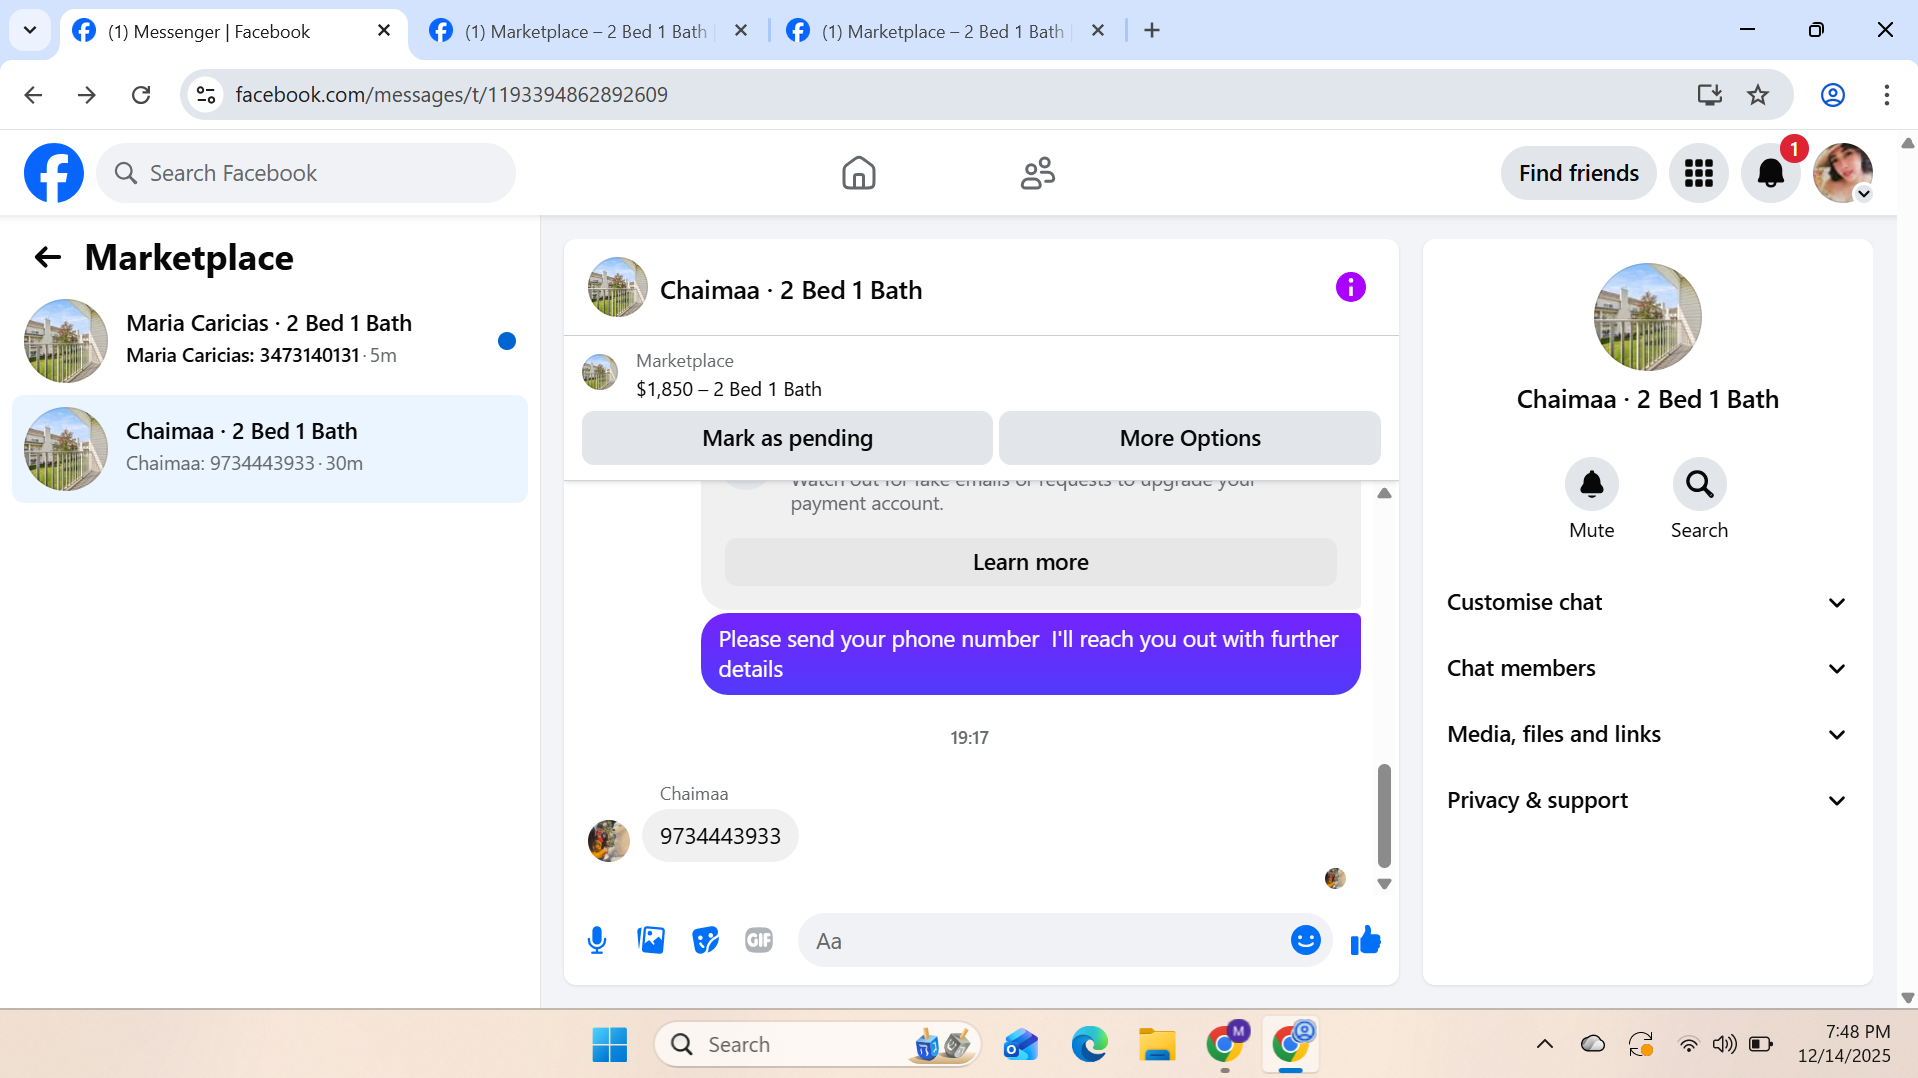Click the 9734443933 message bubble

pos(720,836)
